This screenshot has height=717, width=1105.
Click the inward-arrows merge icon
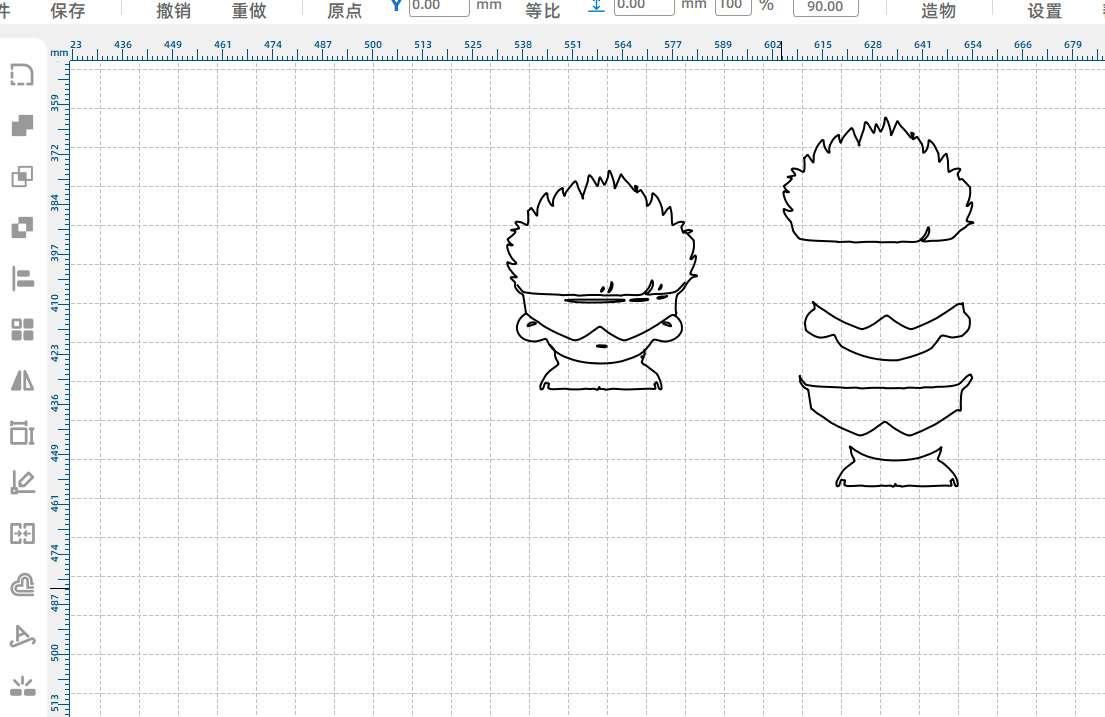pyautogui.click(x=22, y=534)
